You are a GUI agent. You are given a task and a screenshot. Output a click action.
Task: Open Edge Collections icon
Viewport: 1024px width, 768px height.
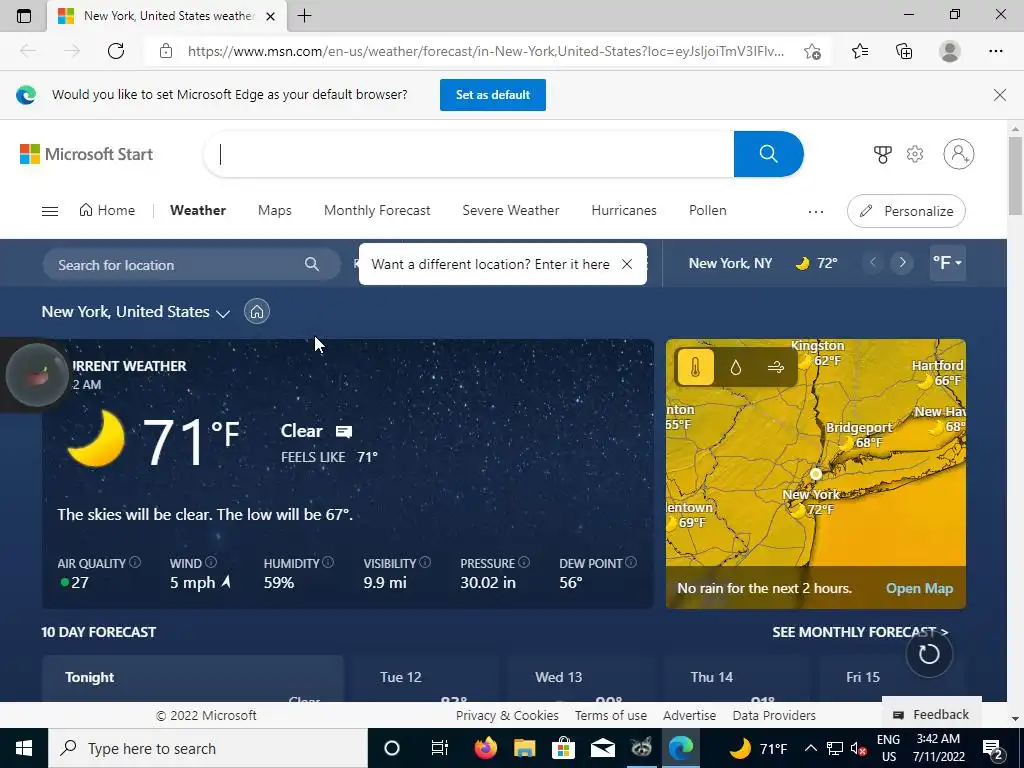pos(904,51)
